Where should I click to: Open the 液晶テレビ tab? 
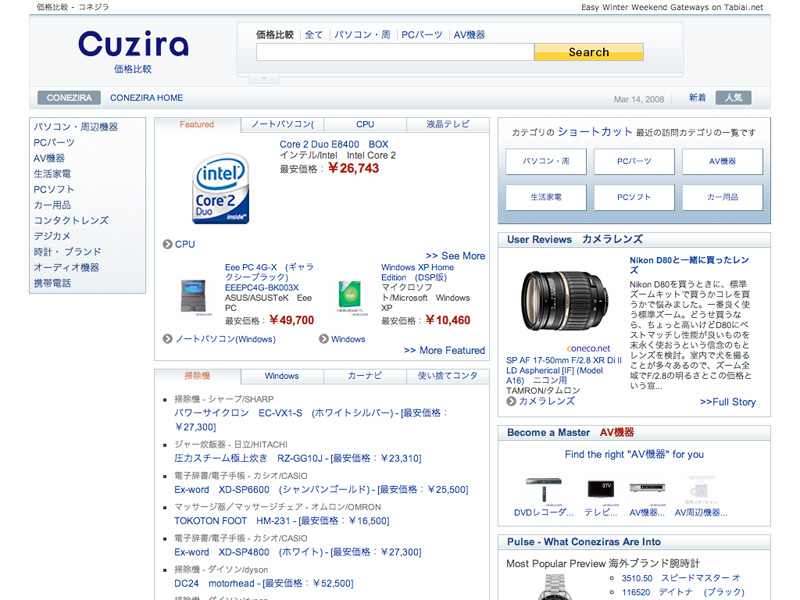pyautogui.click(x=448, y=124)
